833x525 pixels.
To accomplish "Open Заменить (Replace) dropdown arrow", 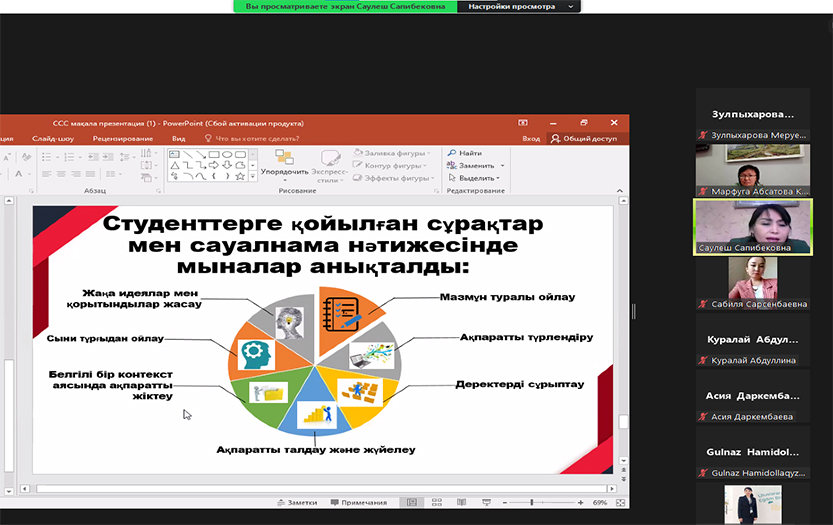I will 502,165.
